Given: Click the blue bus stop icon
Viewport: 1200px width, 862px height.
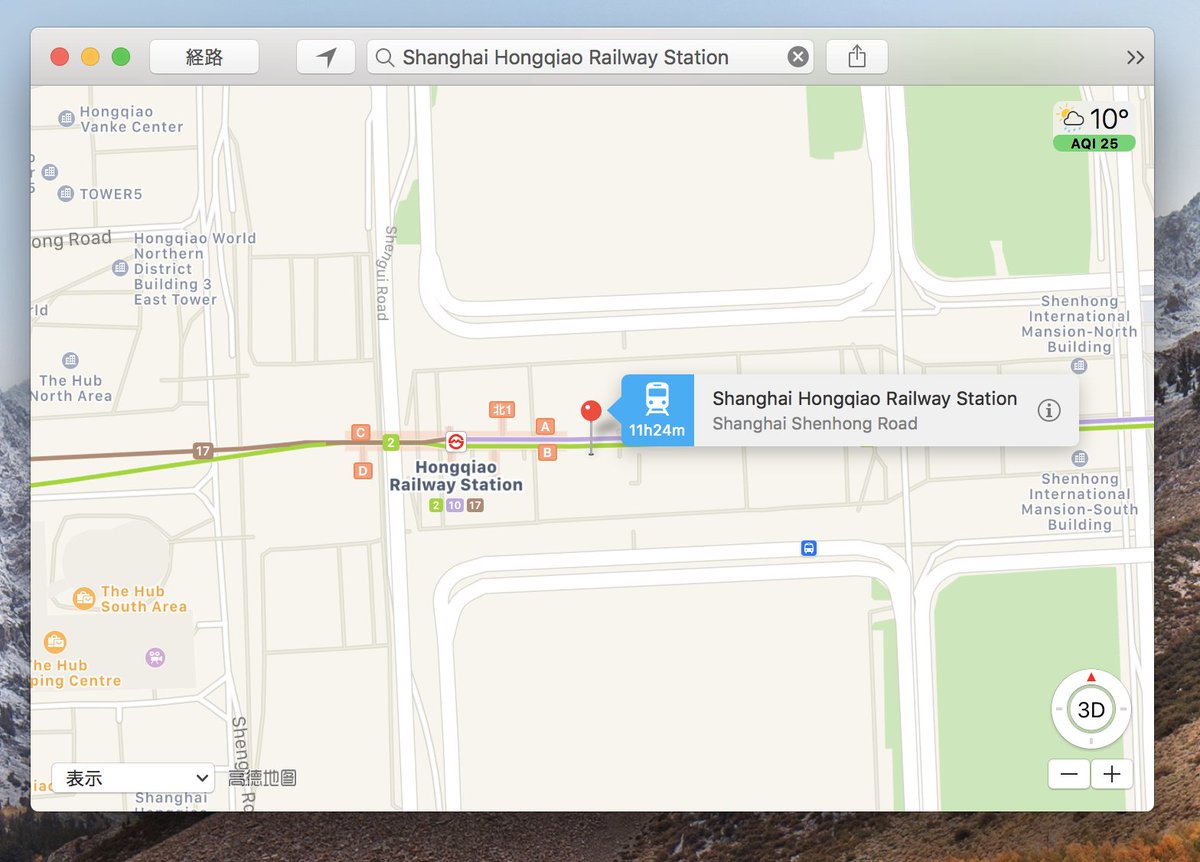Looking at the screenshot, I should point(808,548).
